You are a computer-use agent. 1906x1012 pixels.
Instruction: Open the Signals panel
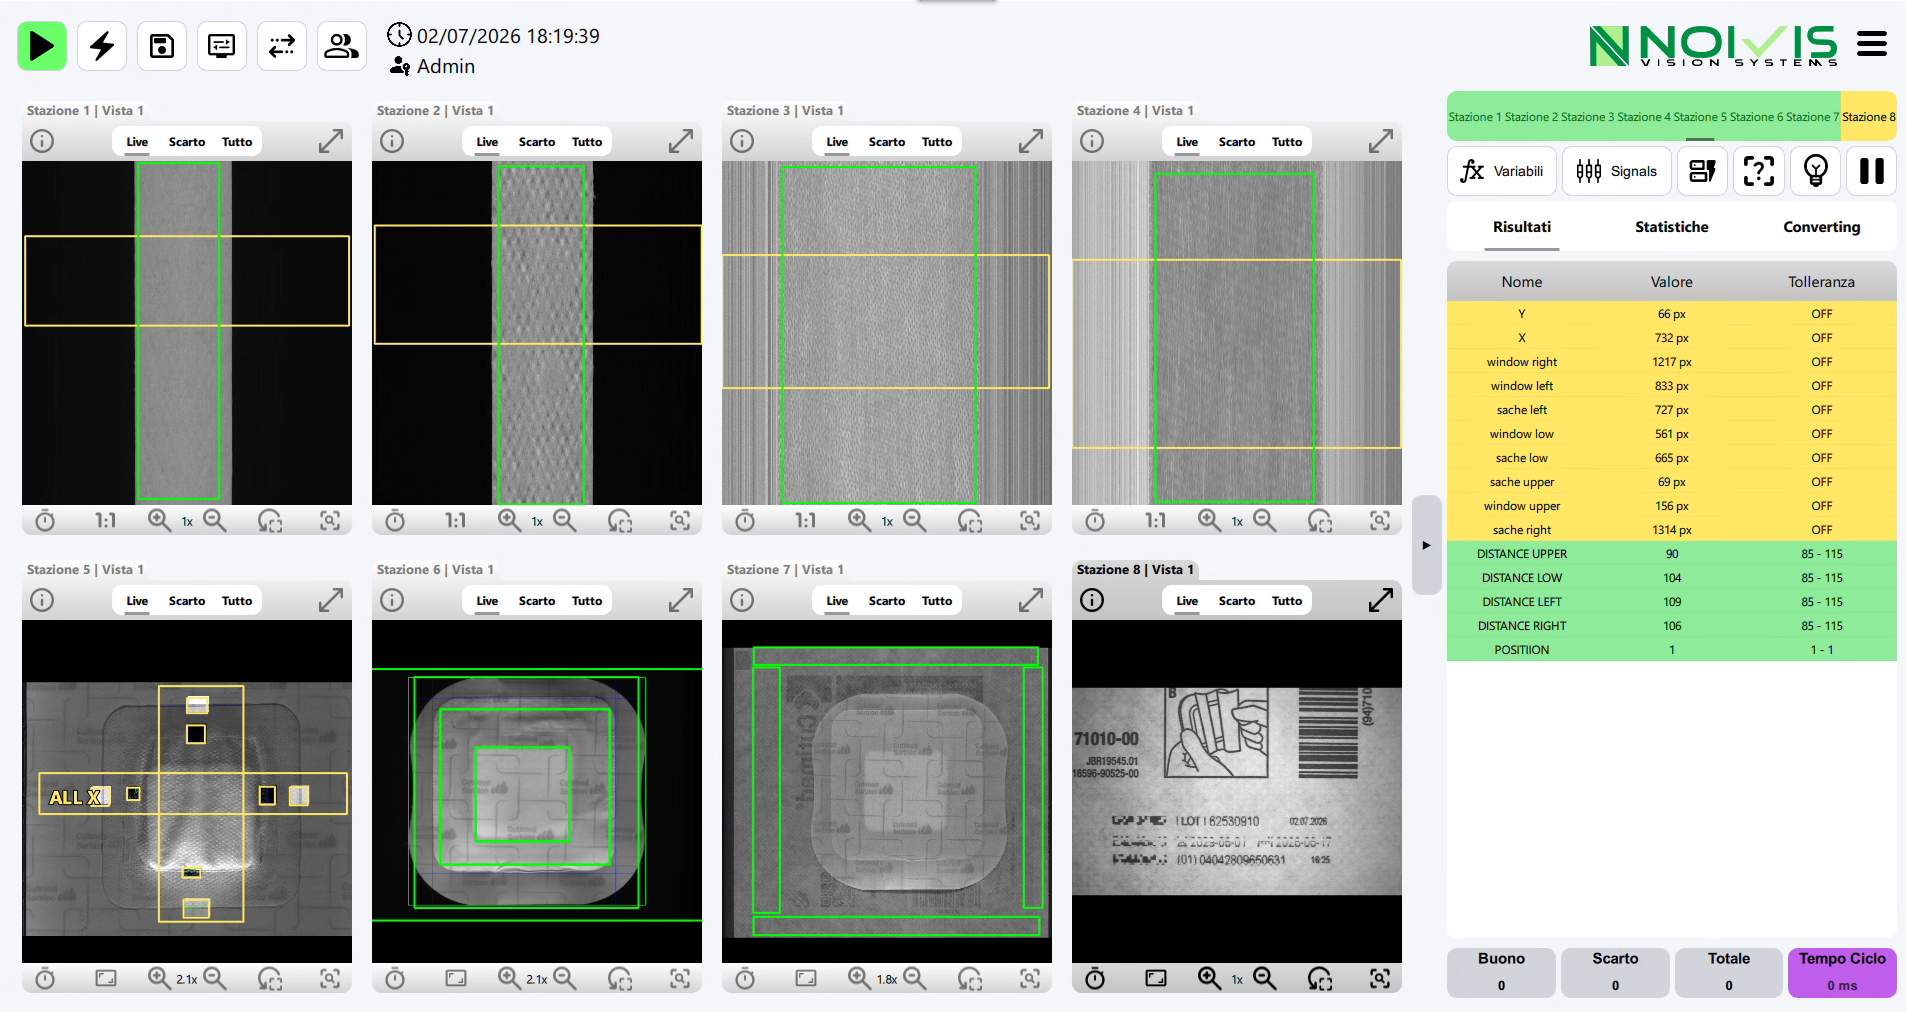(x=1617, y=171)
